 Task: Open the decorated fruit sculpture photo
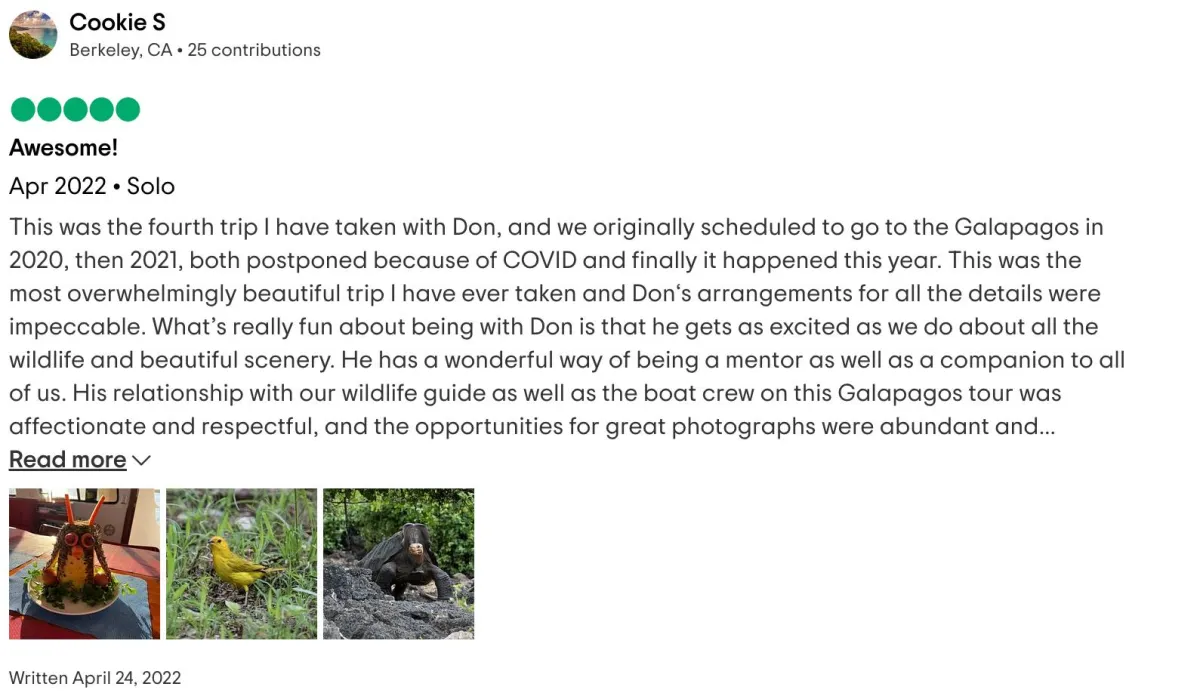click(x=84, y=563)
